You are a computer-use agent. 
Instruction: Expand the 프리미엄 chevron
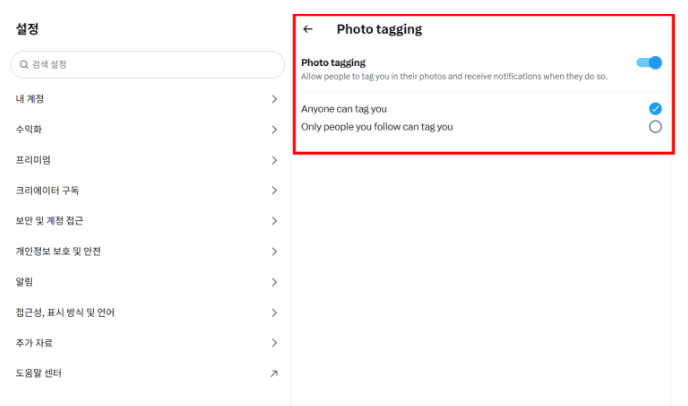(274, 160)
